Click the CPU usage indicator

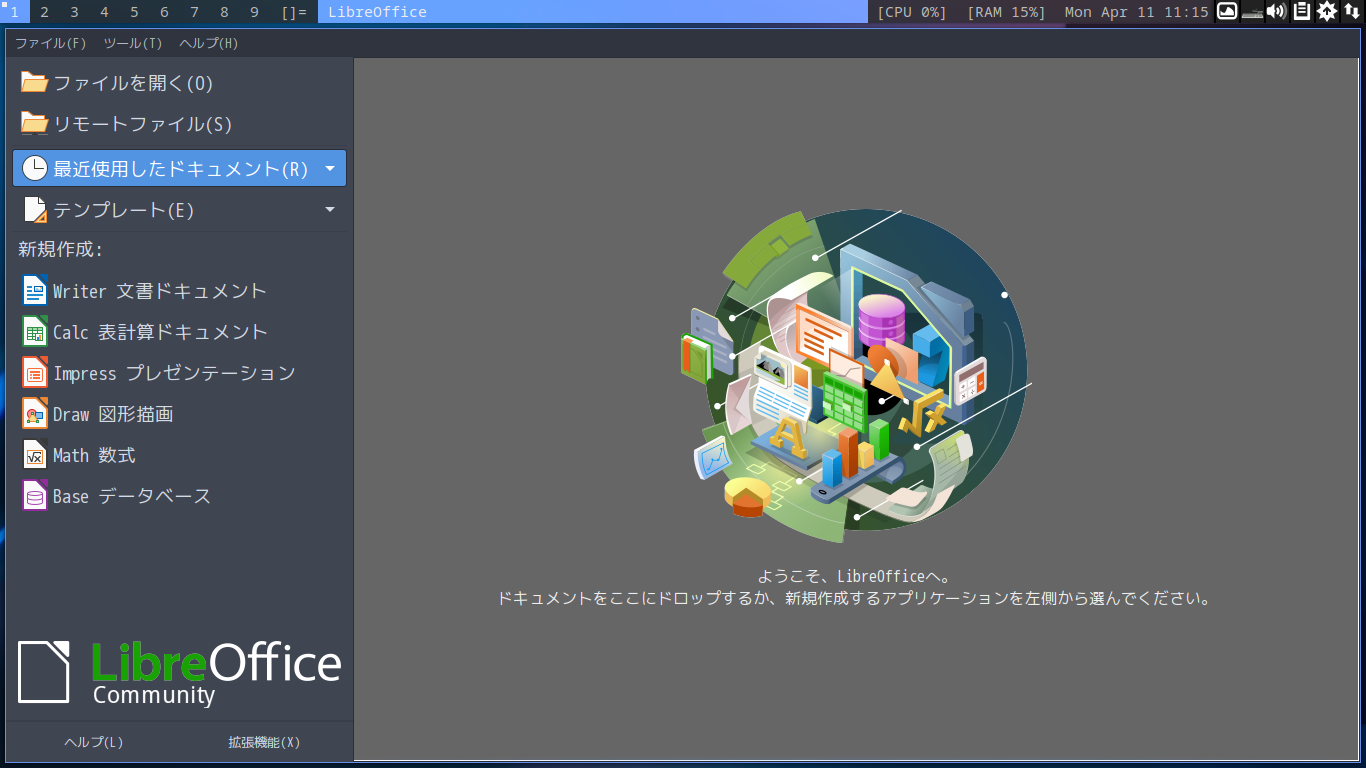click(x=912, y=12)
